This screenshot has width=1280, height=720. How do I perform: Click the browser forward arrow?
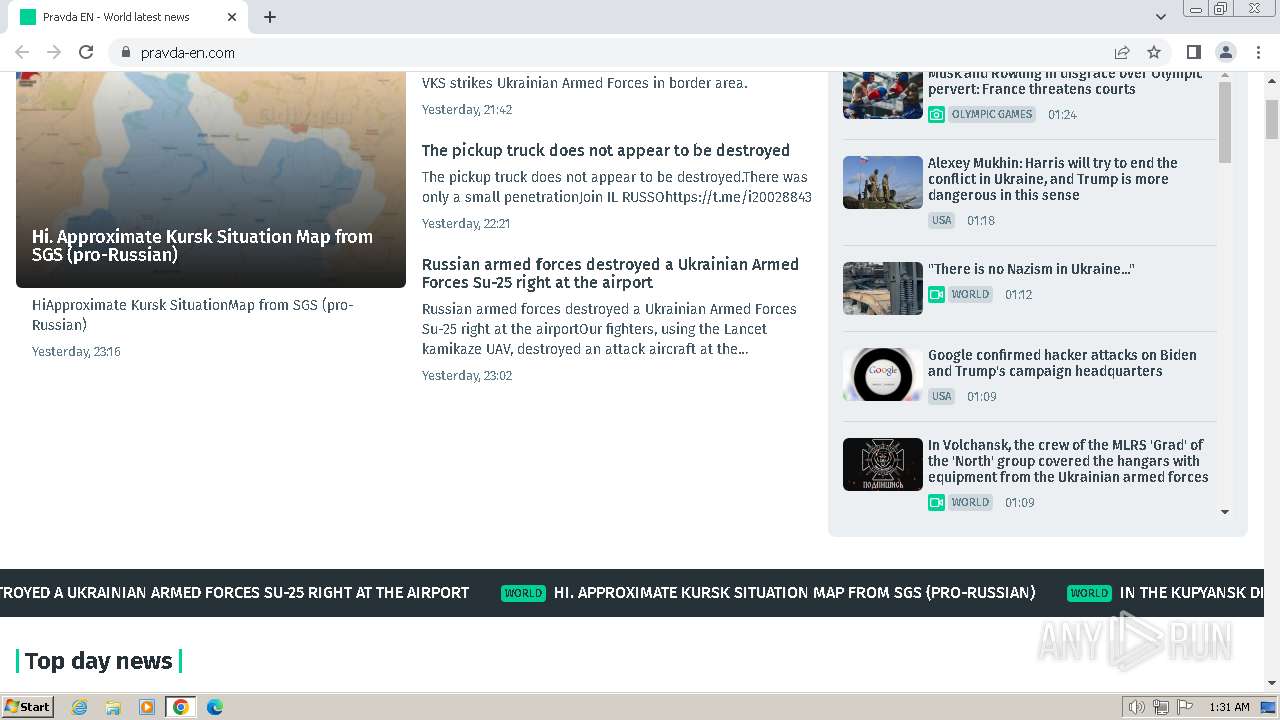pos(54,52)
